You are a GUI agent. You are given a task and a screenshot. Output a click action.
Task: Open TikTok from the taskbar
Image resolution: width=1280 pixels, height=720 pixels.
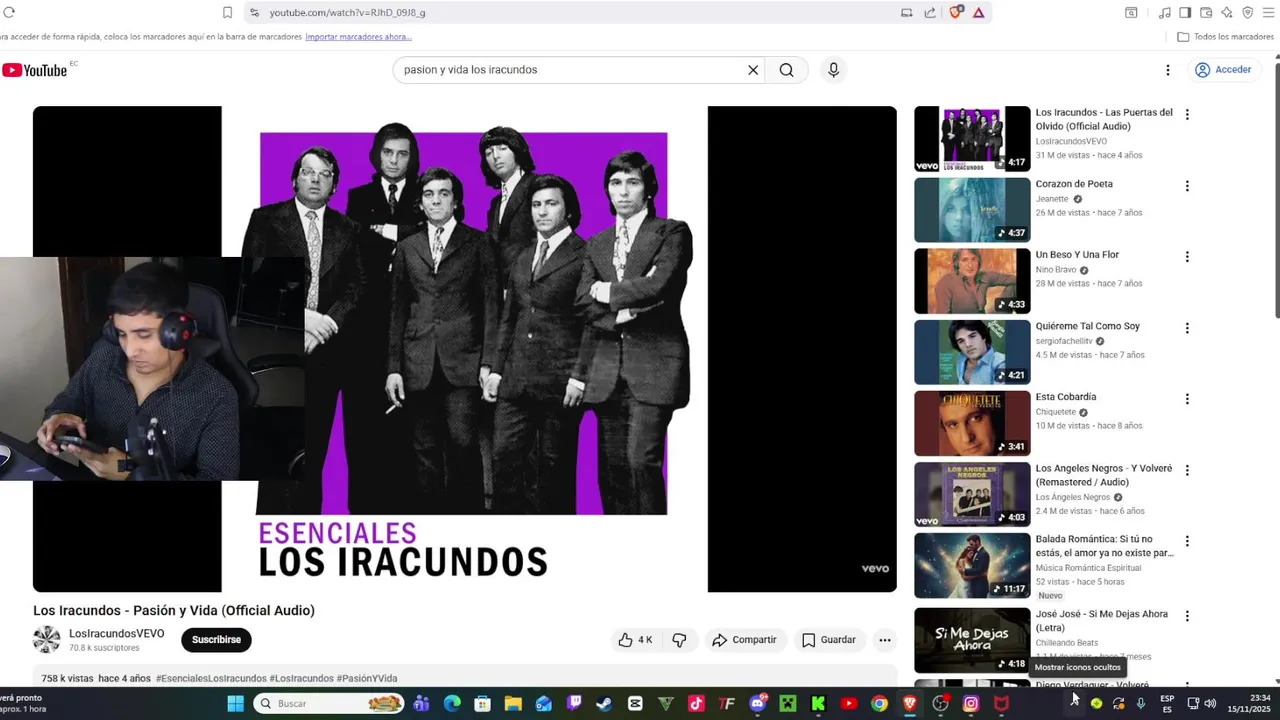coord(696,704)
